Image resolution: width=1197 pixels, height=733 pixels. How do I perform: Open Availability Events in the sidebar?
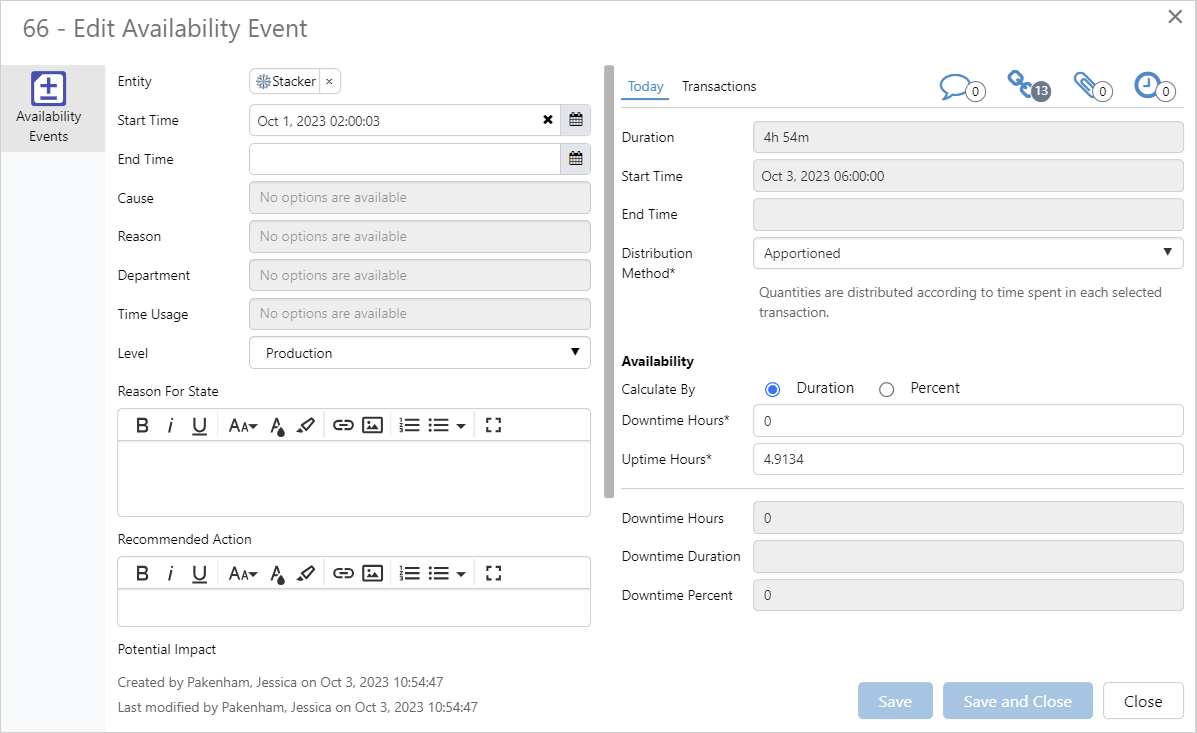(x=49, y=107)
